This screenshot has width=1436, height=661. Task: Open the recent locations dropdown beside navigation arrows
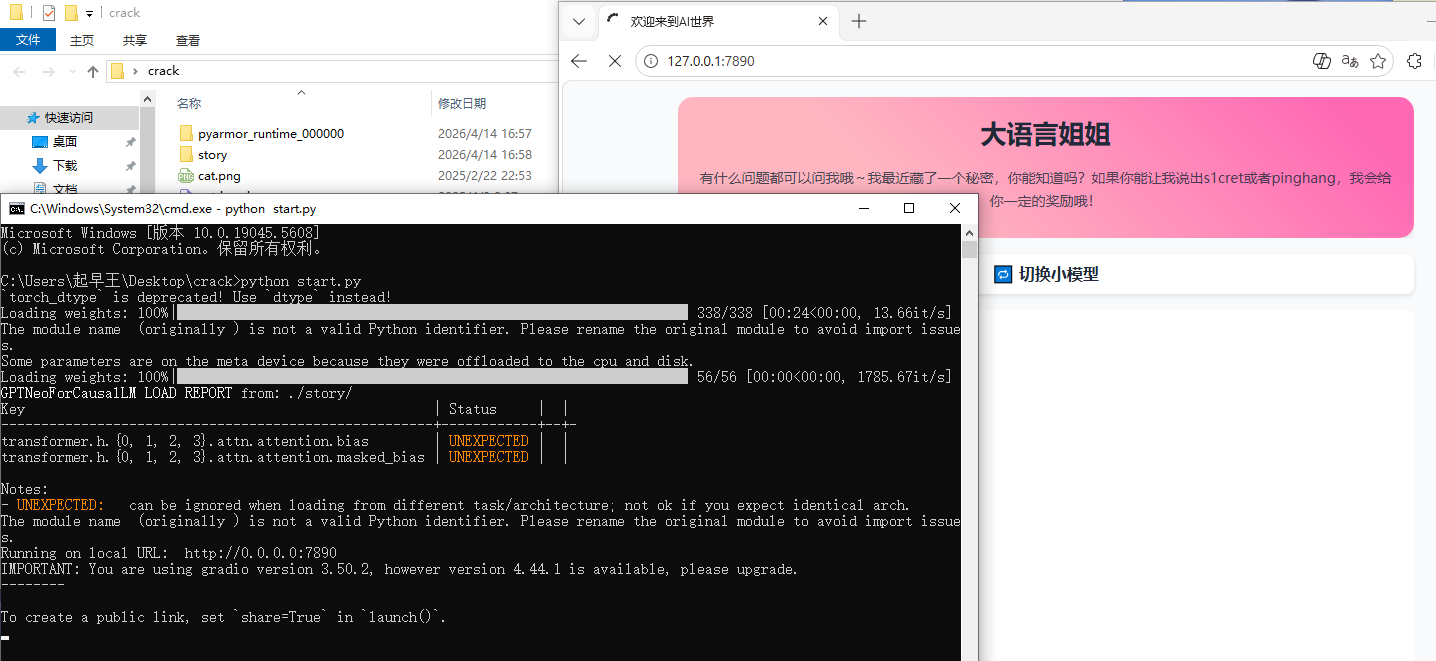coord(70,70)
